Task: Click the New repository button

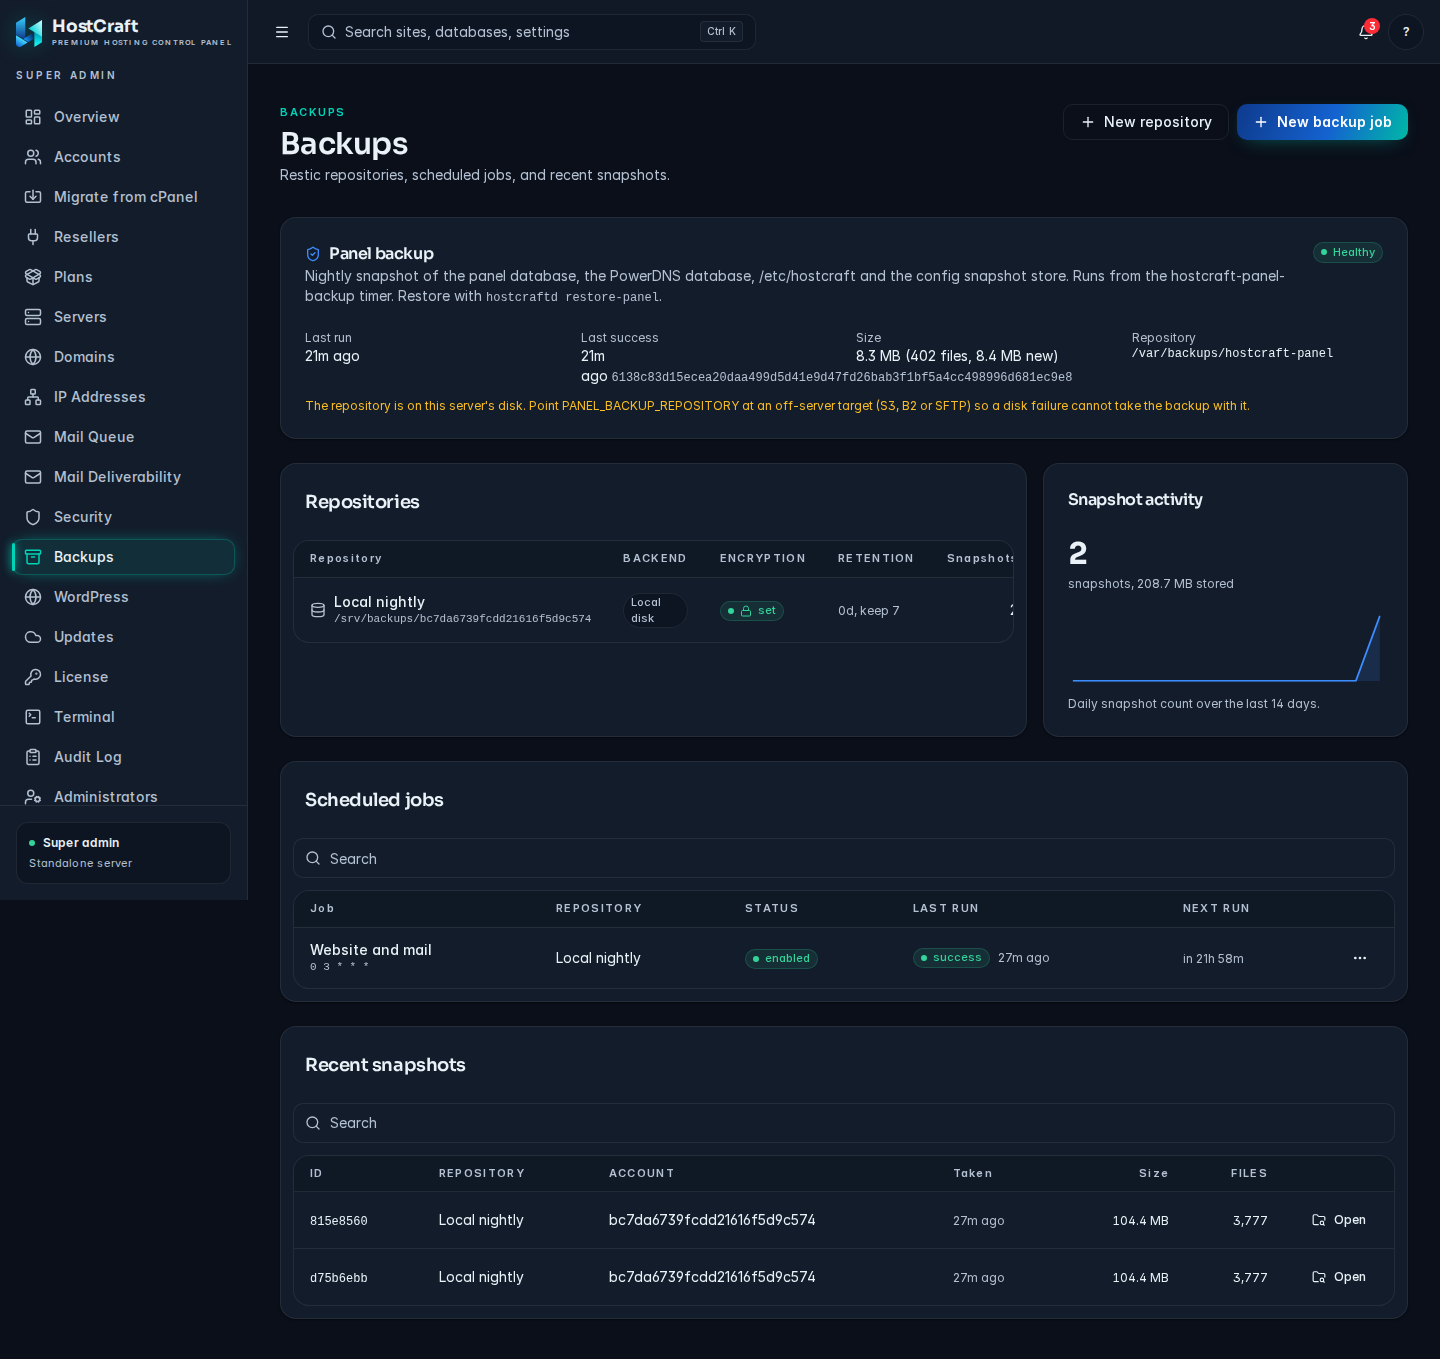Action: [1146, 122]
